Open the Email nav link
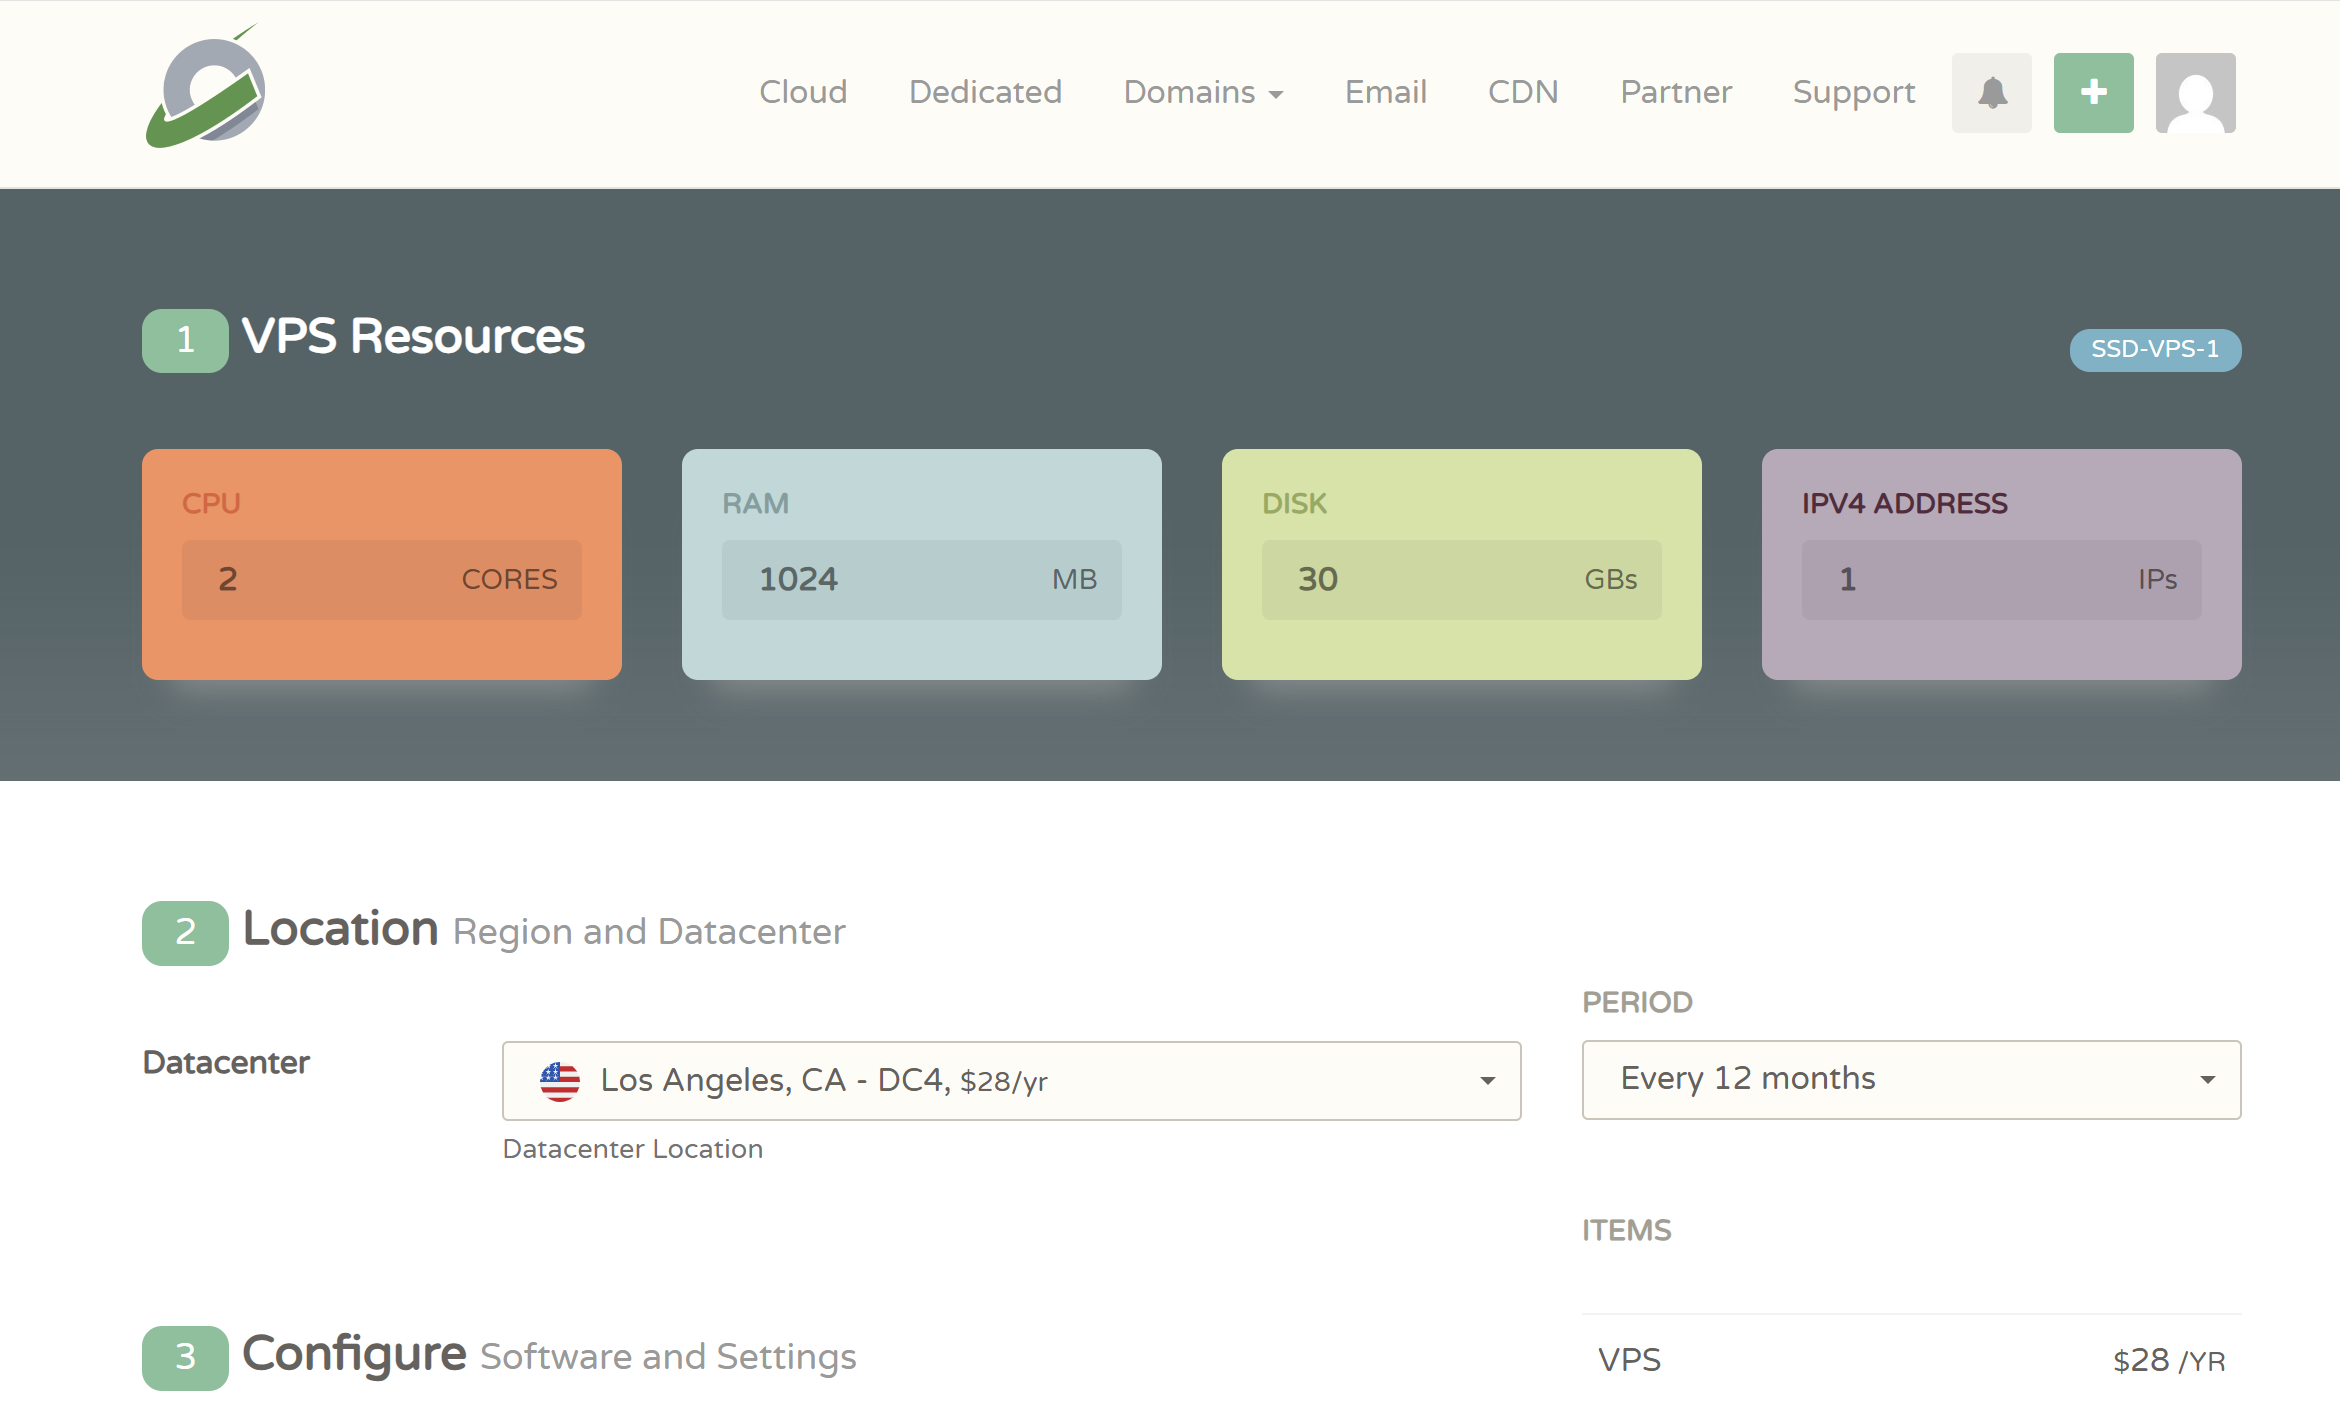2340x1410 pixels. (1385, 92)
